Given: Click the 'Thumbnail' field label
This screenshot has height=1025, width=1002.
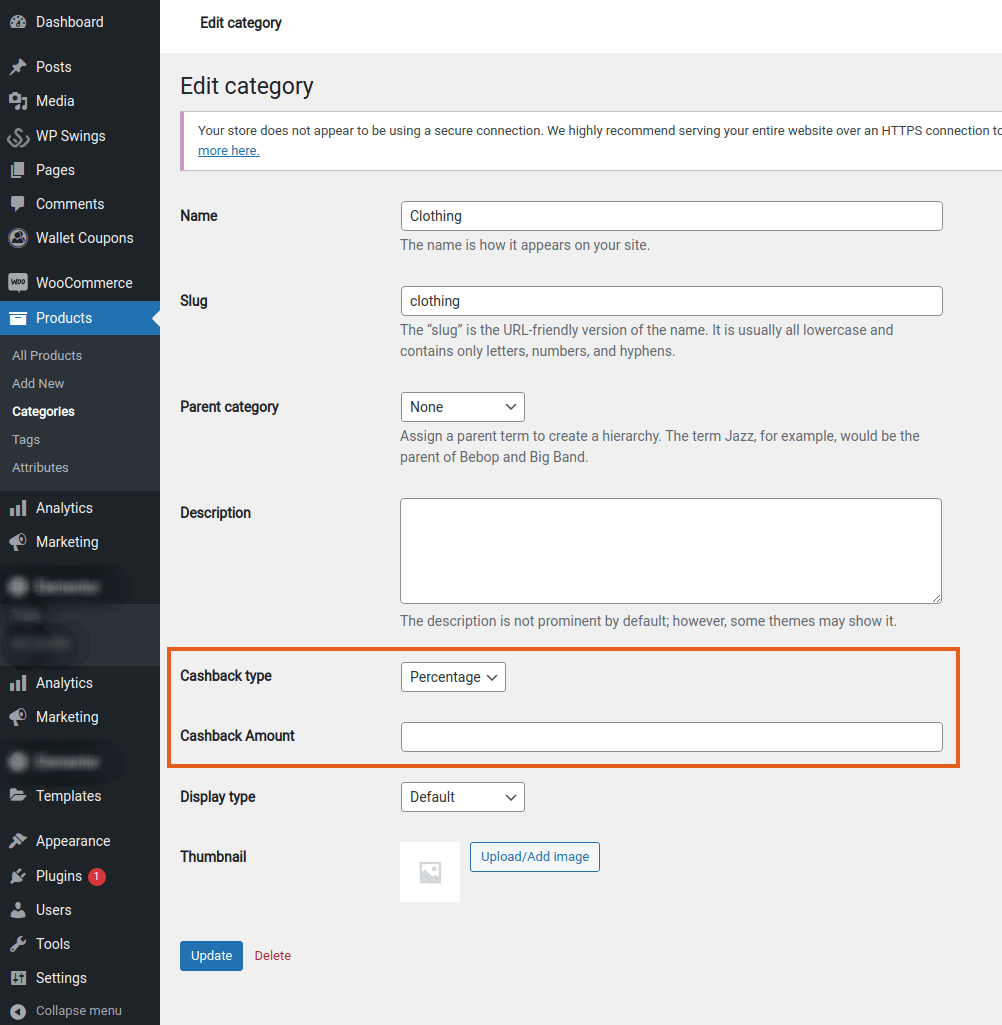Looking at the screenshot, I should pos(213,857).
